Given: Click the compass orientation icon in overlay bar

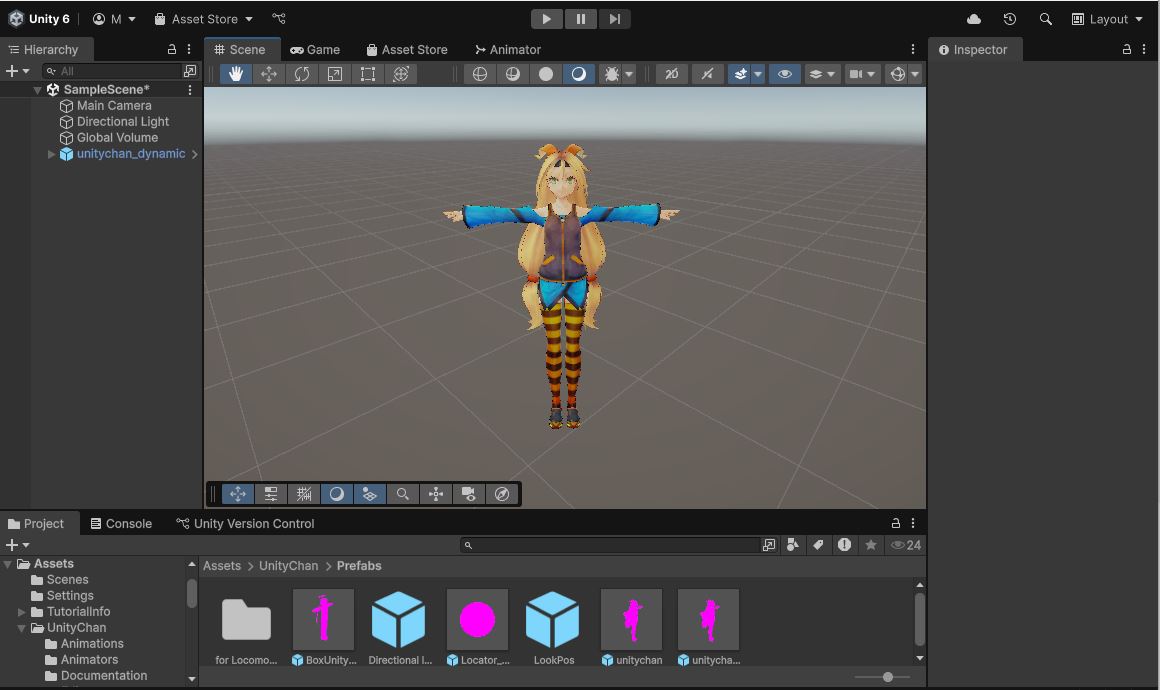Looking at the screenshot, I should click(502, 494).
